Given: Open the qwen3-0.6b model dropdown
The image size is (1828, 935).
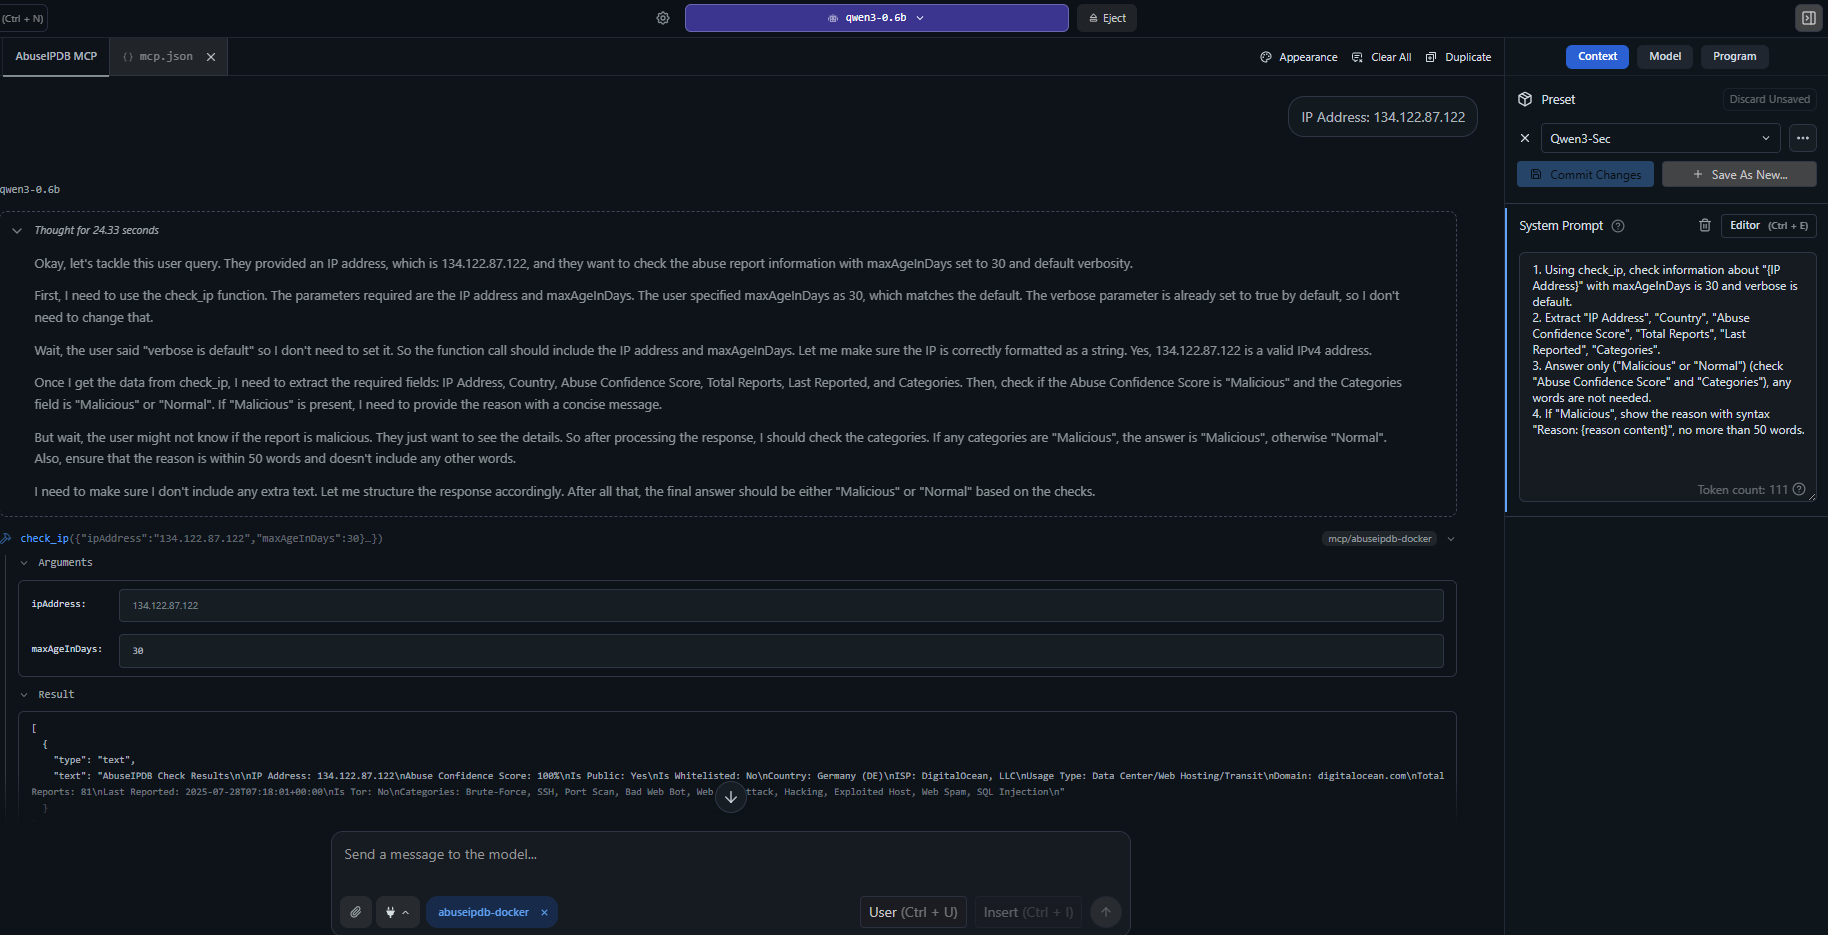Looking at the screenshot, I should (876, 18).
